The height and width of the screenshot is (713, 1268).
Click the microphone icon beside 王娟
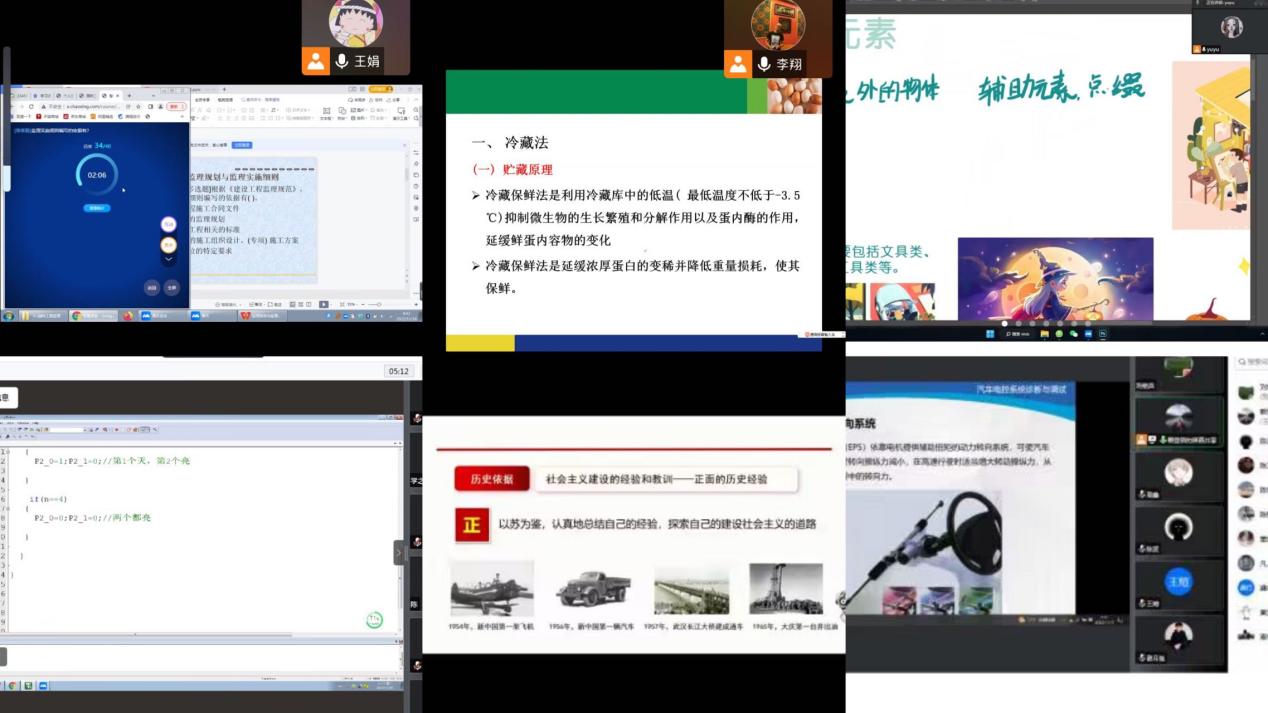coord(342,62)
